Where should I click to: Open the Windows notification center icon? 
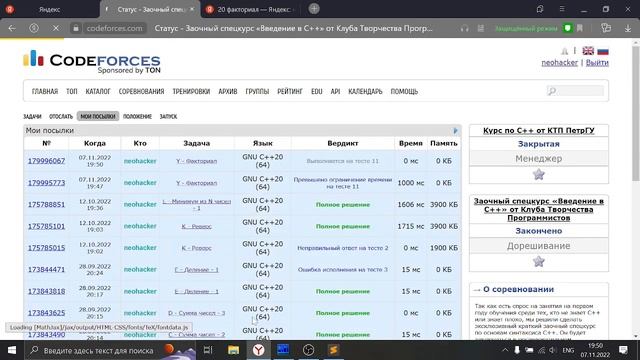pos(623,350)
